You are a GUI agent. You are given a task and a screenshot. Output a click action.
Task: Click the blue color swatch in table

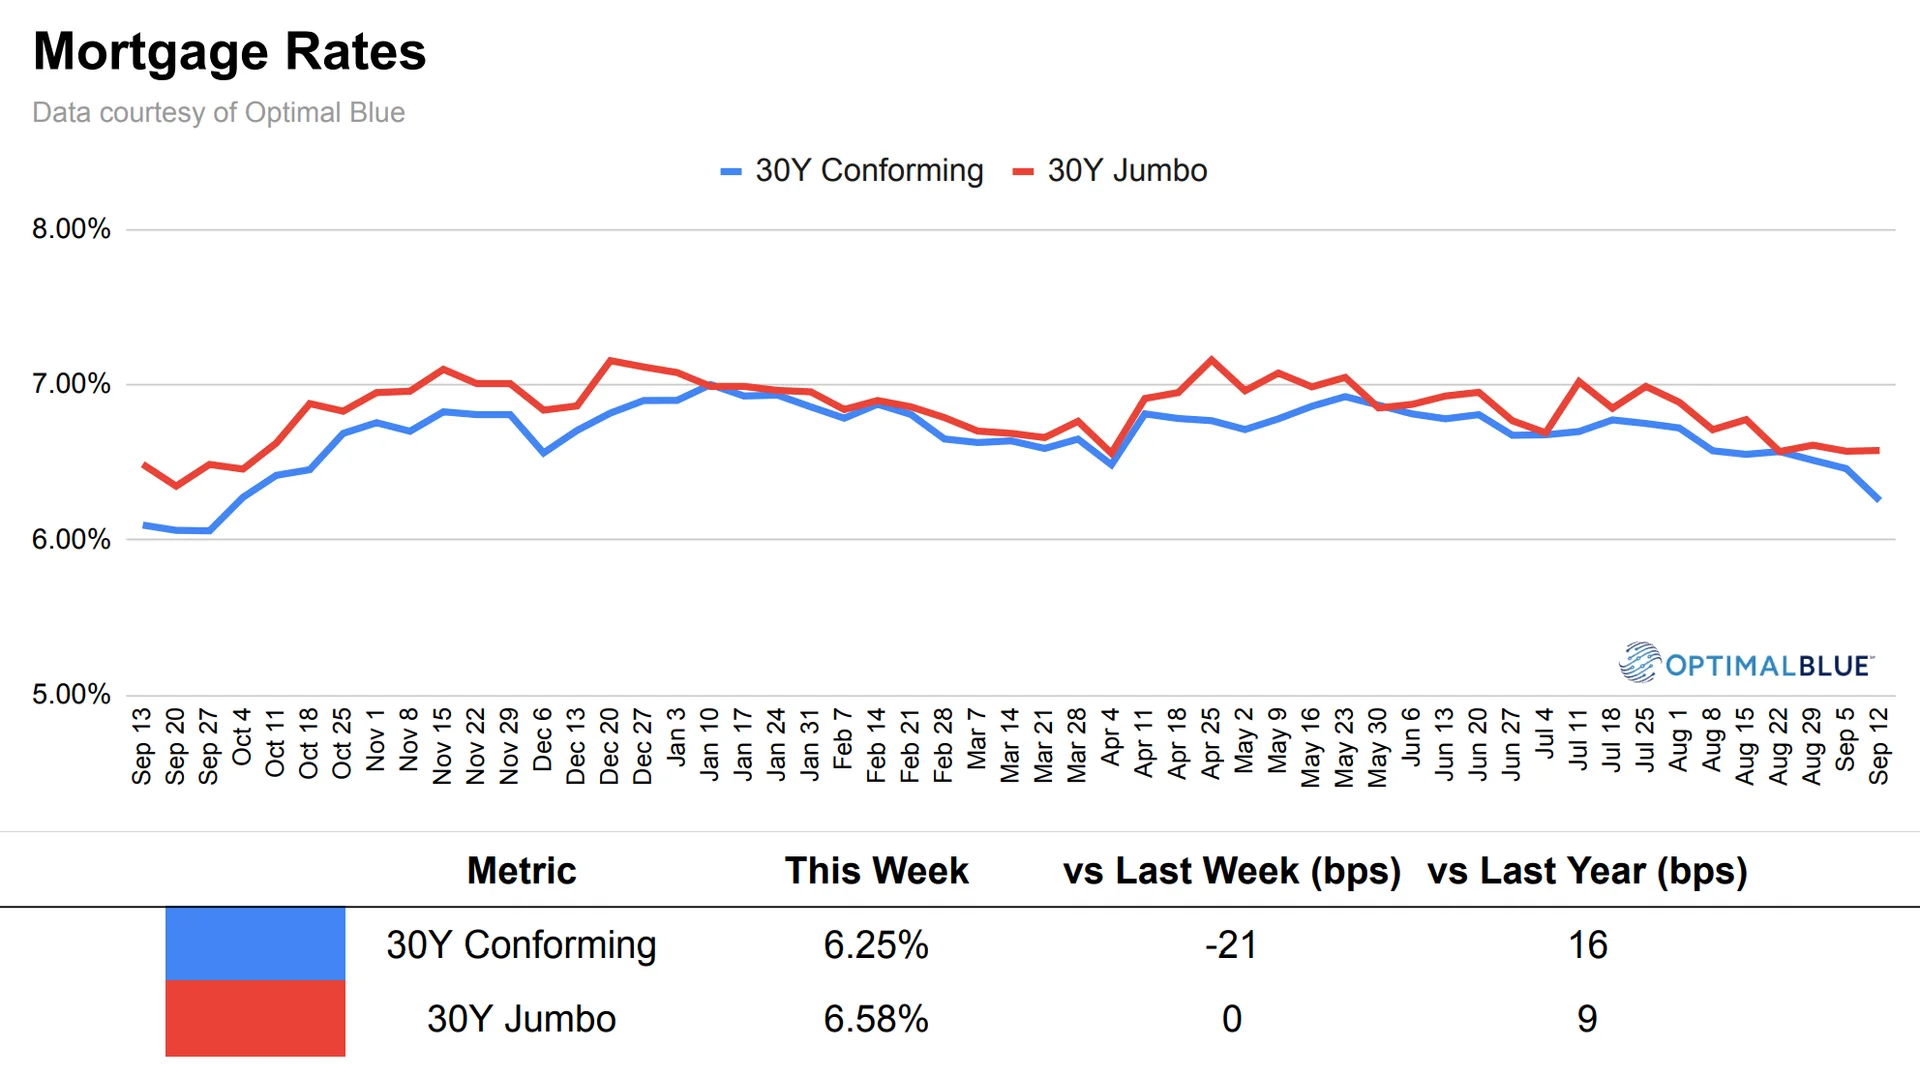pos(255,943)
